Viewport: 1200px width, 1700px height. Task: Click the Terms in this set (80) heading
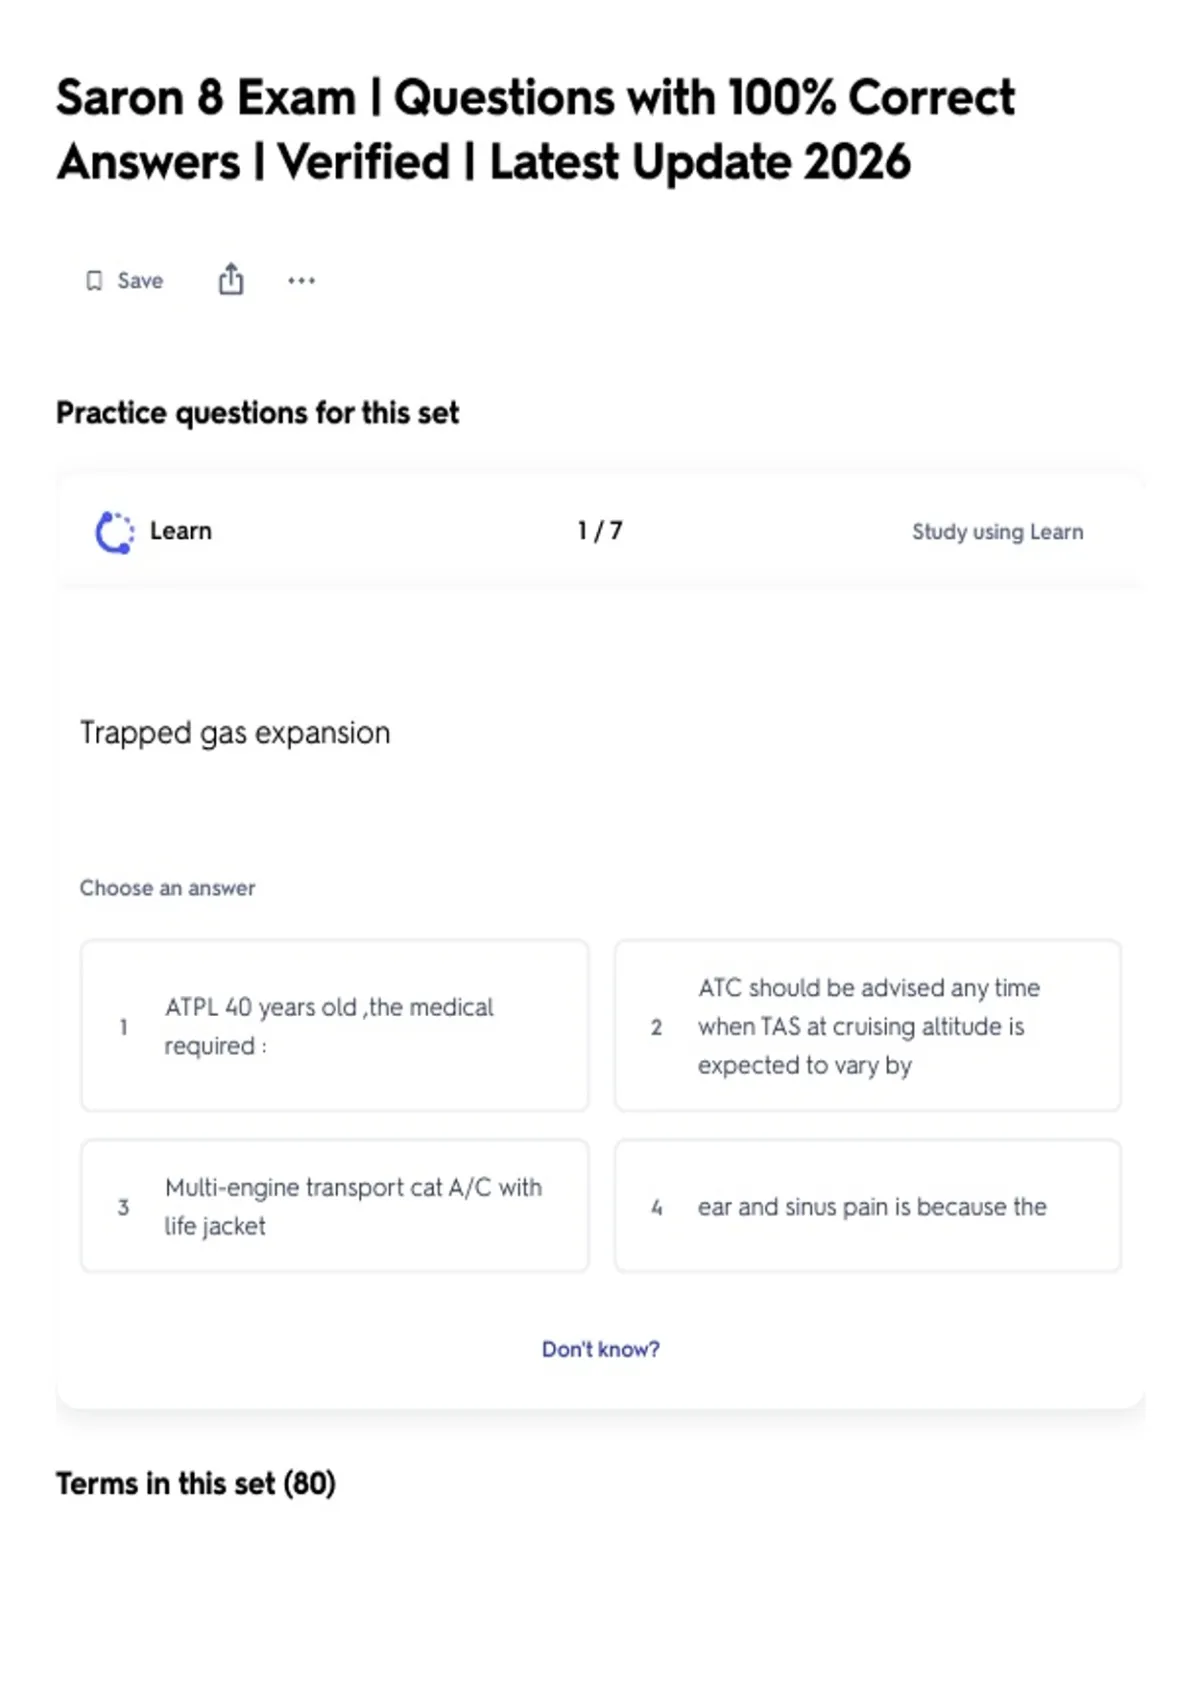[196, 1483]
